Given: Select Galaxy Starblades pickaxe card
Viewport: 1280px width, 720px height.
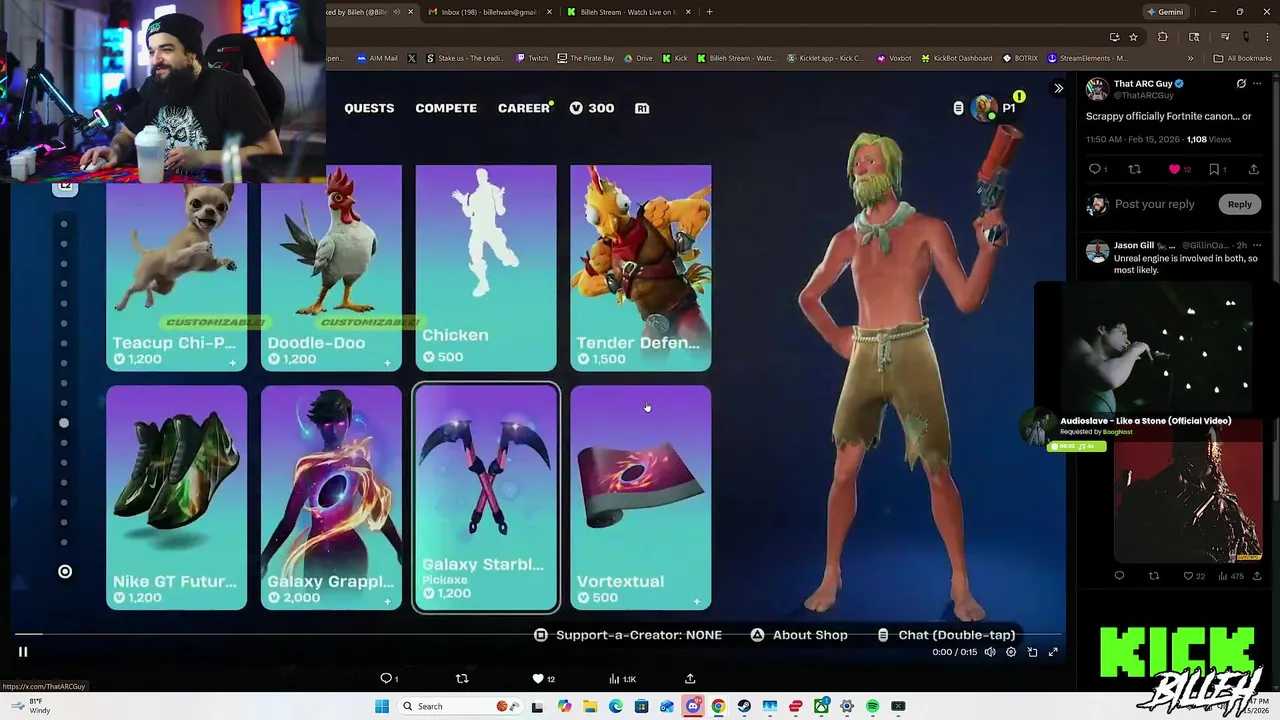Looking at the screenshot, I should pyautogui.click(x=486, y=497).
